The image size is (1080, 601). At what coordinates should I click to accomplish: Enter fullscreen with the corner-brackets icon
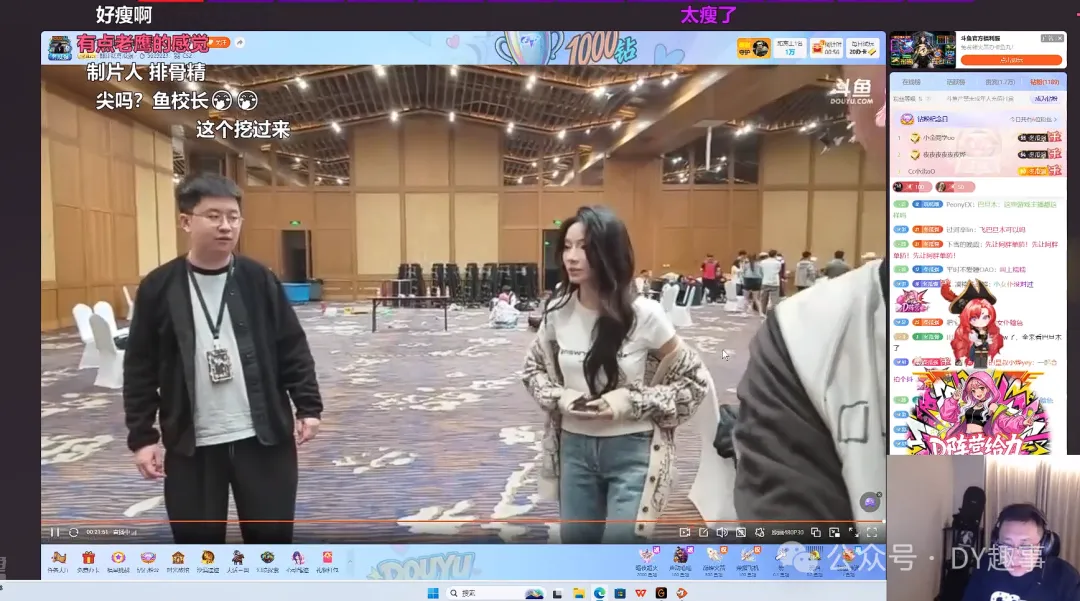coord(872,532)
